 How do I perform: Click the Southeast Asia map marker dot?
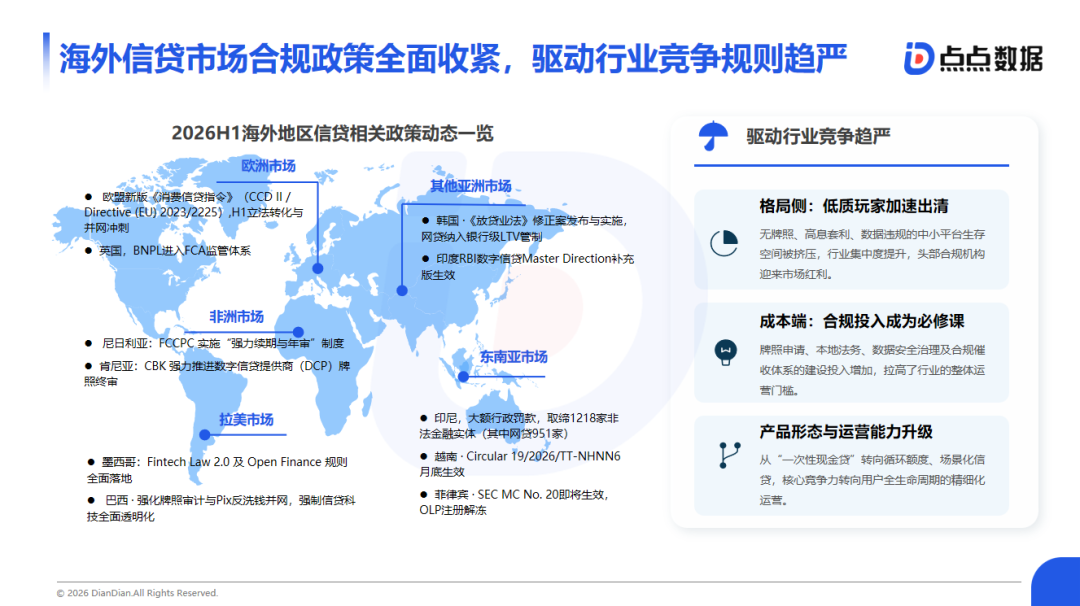(464, 377)
